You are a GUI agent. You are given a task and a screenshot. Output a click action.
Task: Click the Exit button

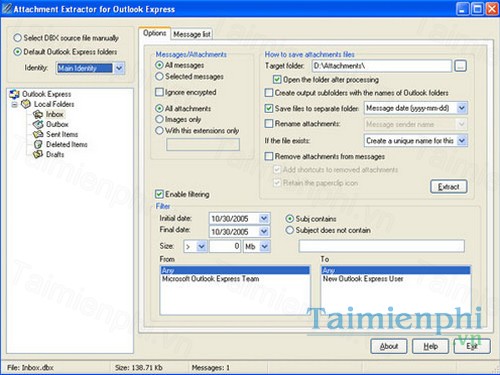pos(472,346)
